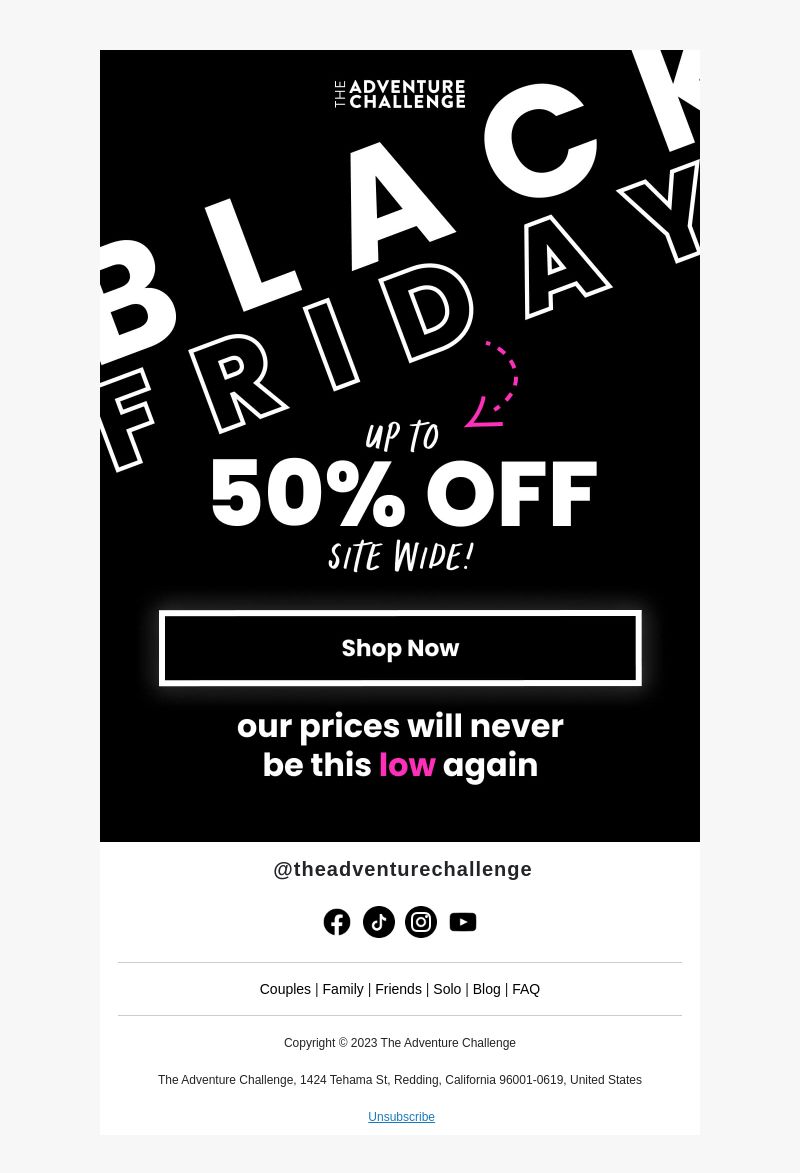Open the Instagram social icon
Viewport: 800px width, 1173px height.
click(x=421, y=922)
